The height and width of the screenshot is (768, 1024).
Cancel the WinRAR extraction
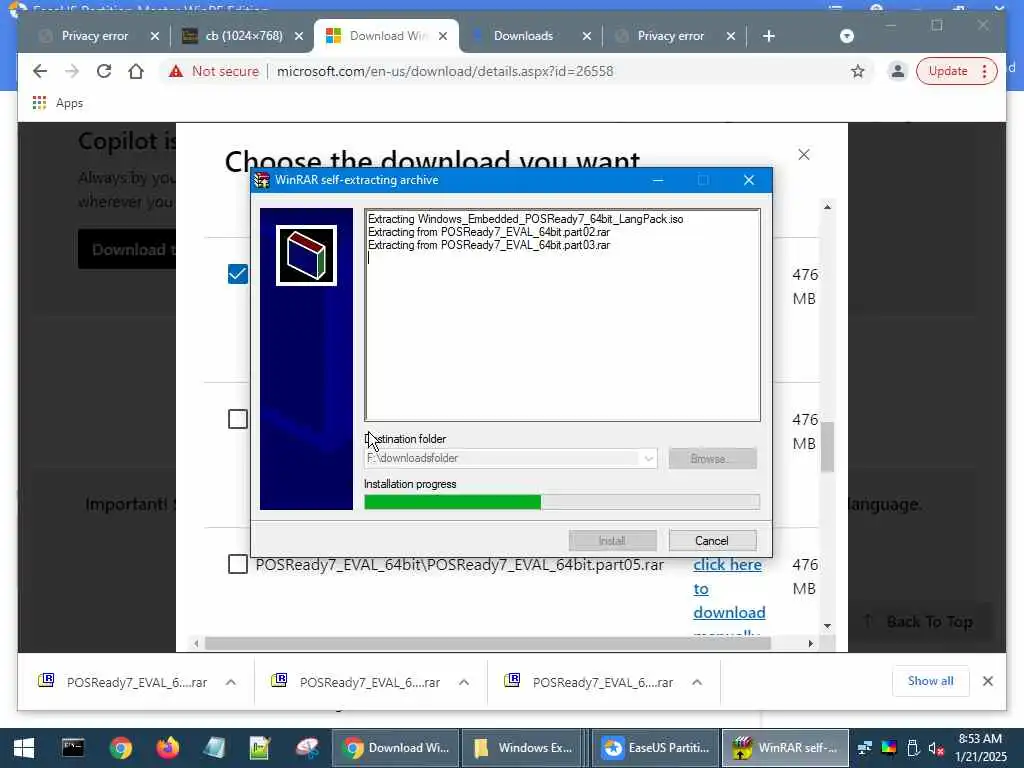pyautogui.click(x=712, y=541)
